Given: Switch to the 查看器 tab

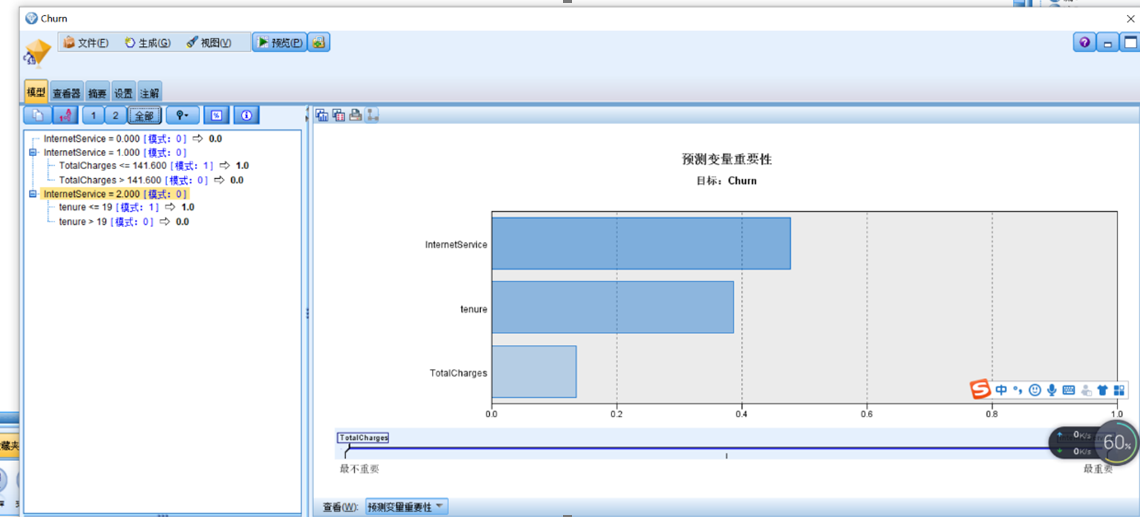Looking at the screenshot, I should (67, 93).
